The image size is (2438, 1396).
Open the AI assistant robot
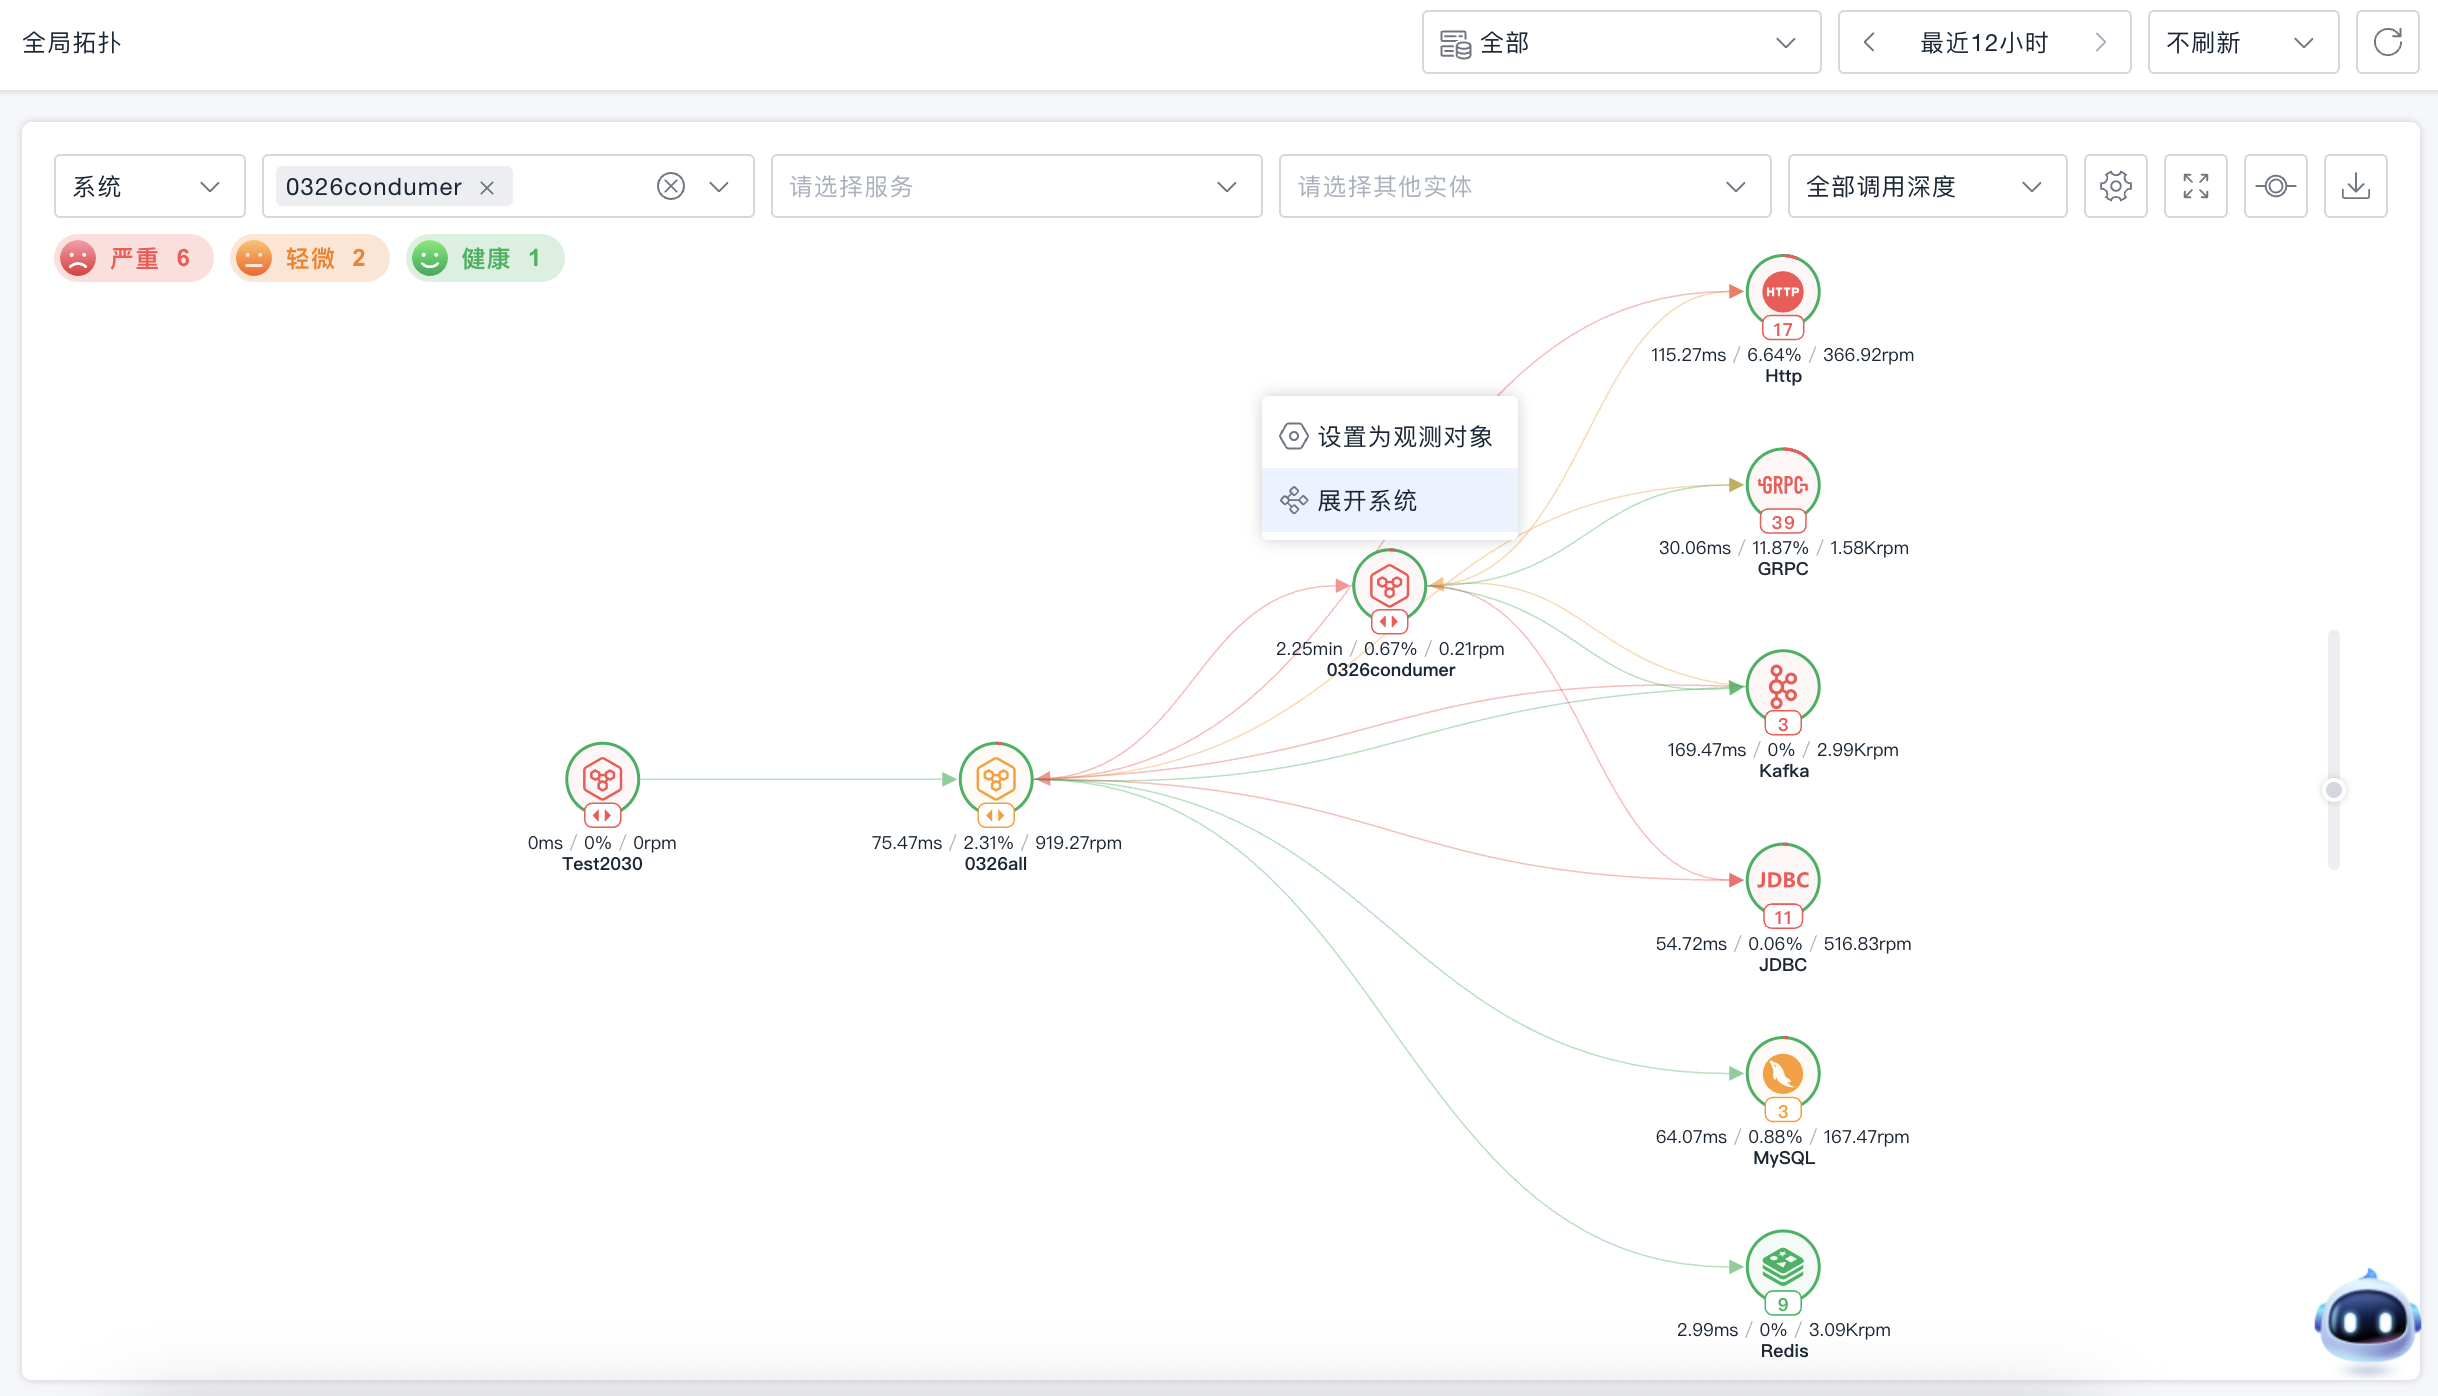point(2366,1320)
